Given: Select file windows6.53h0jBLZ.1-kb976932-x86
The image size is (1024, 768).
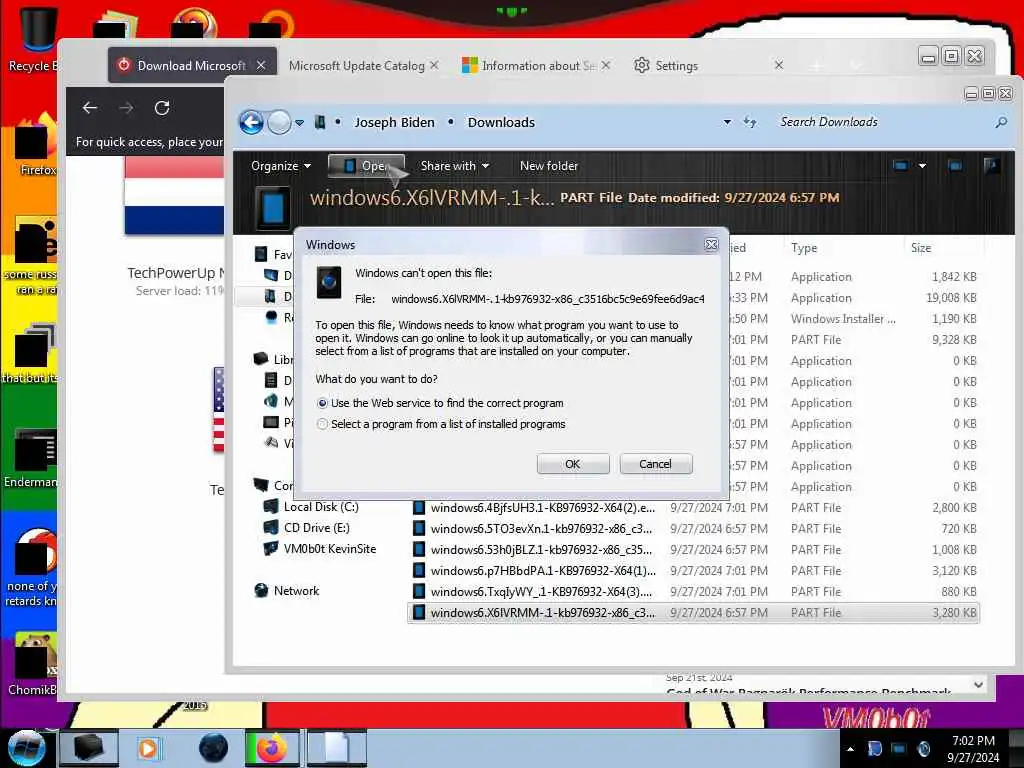Looking at the screenshot, I should (693, 549).
